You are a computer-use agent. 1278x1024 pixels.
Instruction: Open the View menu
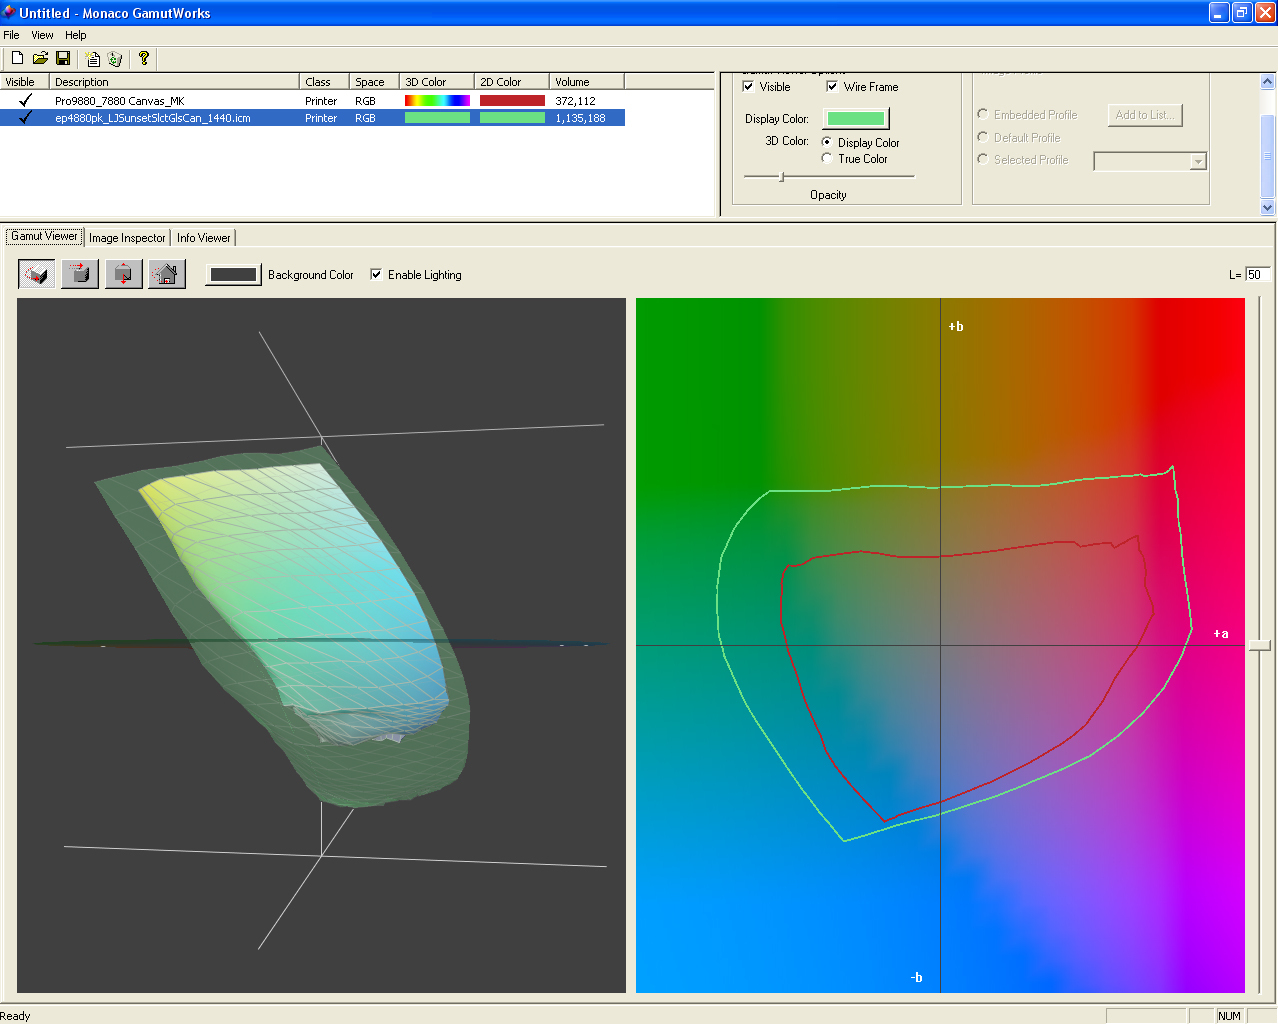click(42, 35)
